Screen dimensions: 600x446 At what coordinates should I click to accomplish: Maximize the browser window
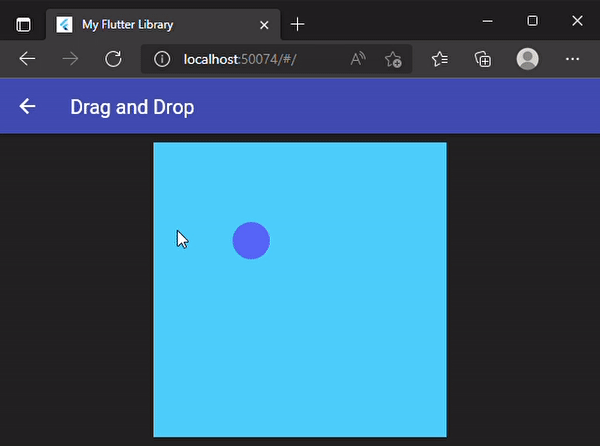532,21
